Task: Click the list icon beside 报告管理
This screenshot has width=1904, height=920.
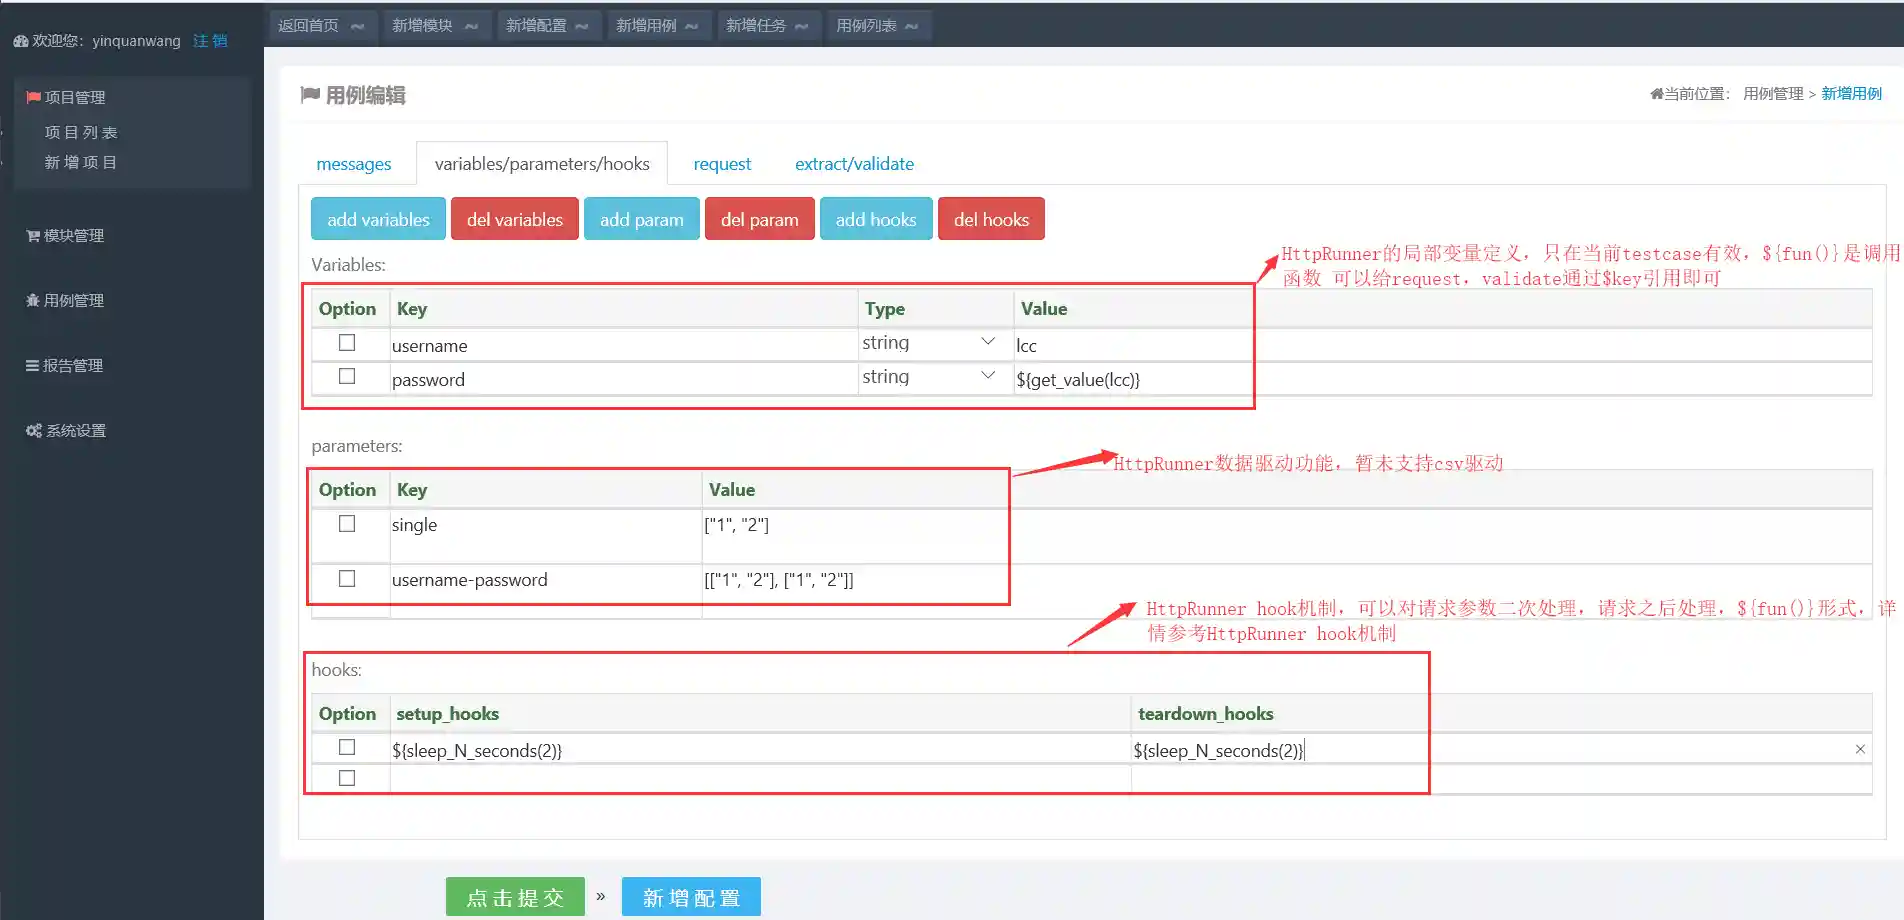Action: [x=32, y=366]
